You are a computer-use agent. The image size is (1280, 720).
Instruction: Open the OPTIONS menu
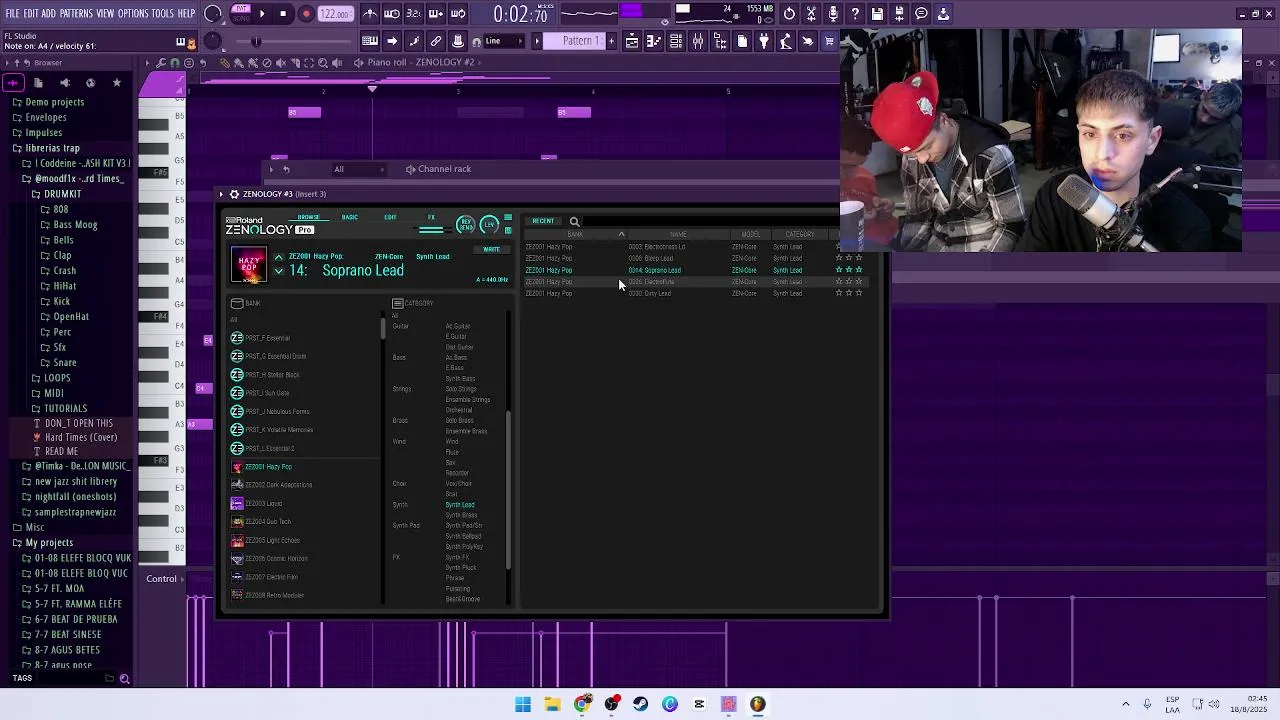133,13
